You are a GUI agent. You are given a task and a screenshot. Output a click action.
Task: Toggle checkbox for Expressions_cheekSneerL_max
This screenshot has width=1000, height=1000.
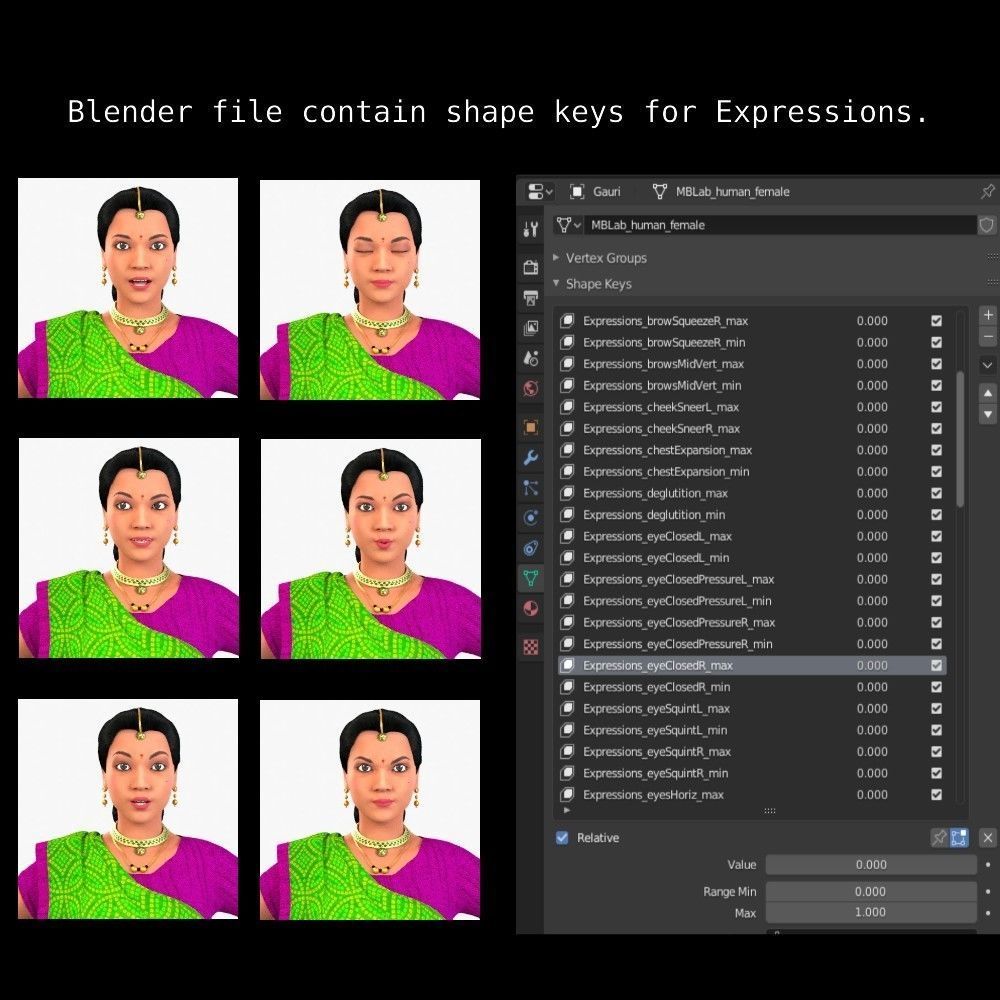(x=936, y=407)
